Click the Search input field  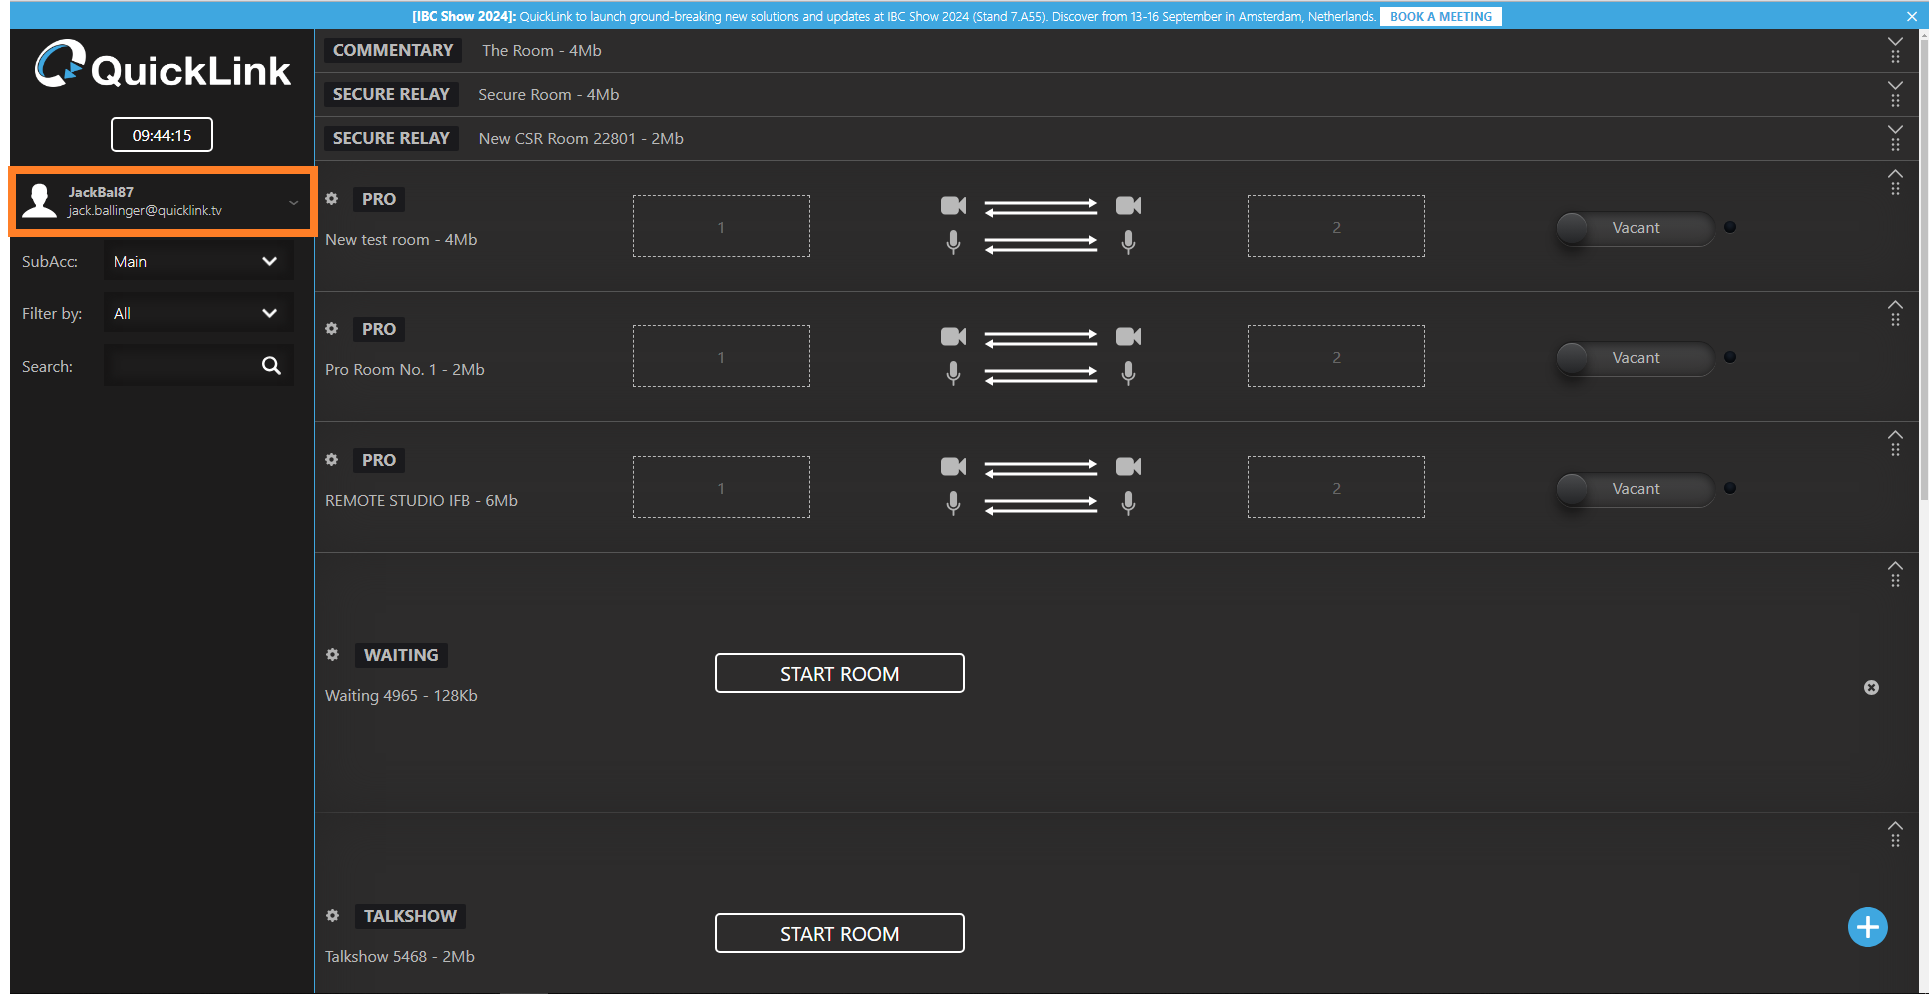click(180, 366)
